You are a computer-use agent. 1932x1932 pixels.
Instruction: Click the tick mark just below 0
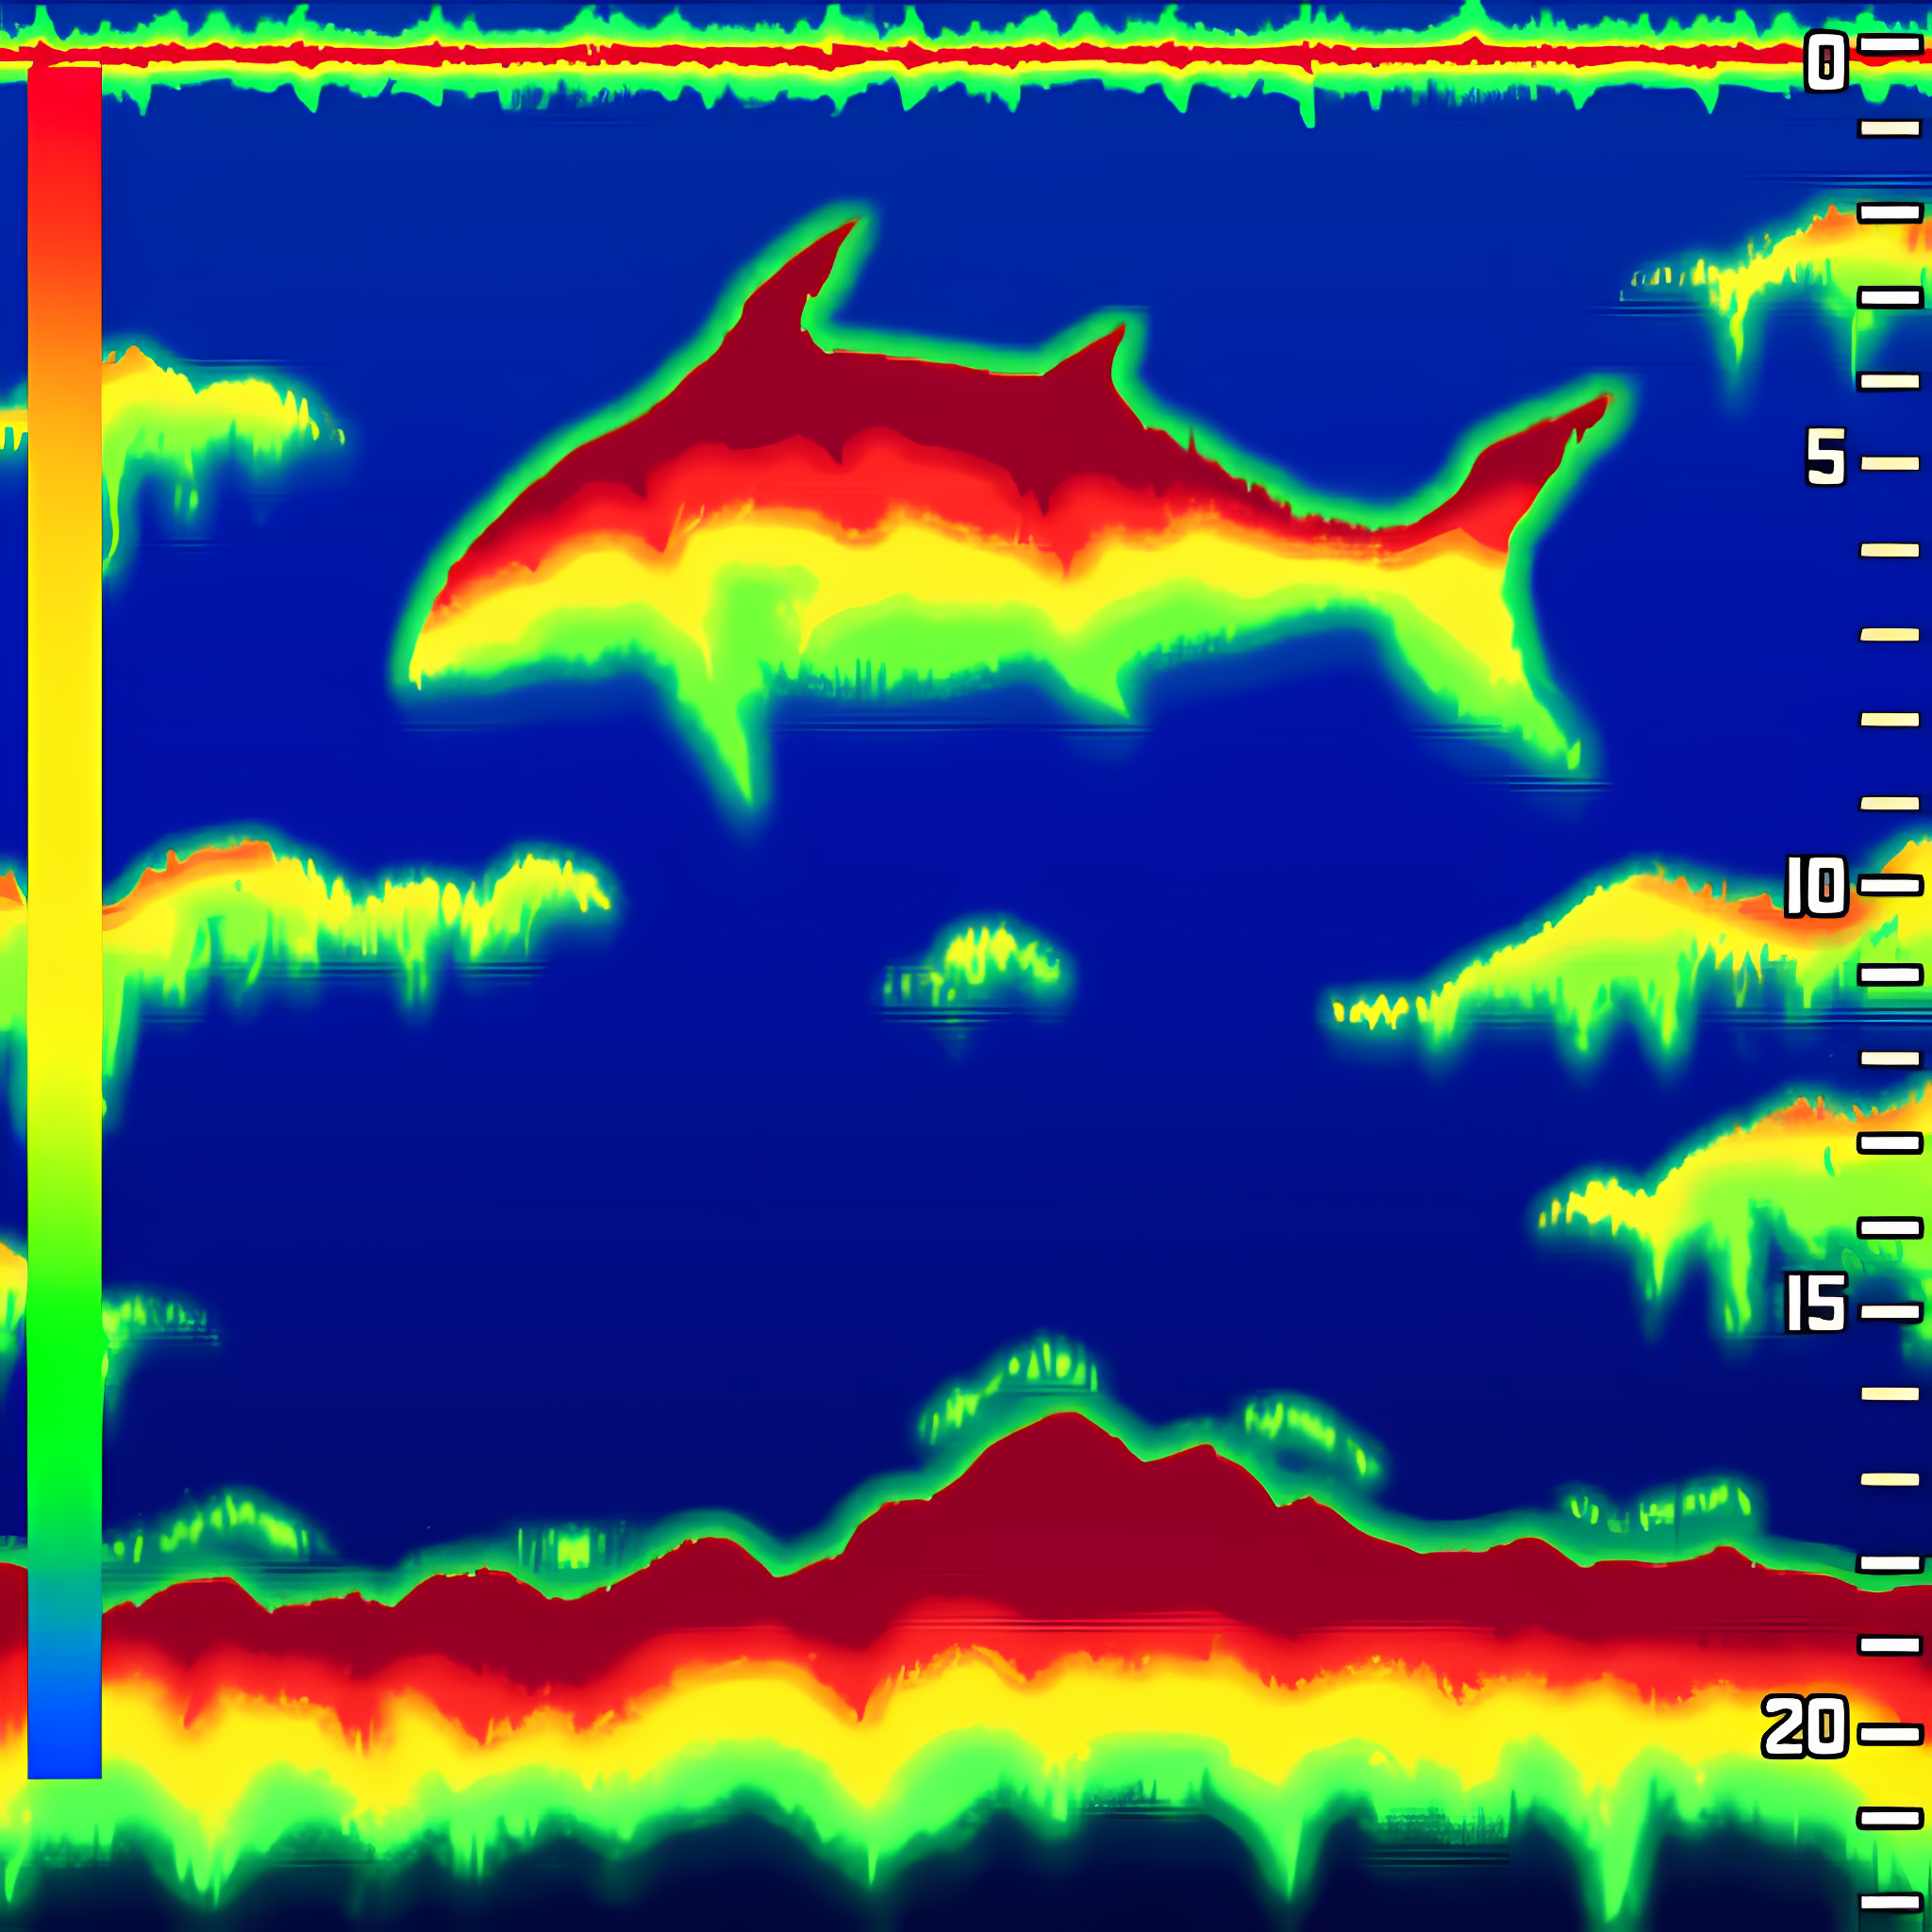point(1889,128)
